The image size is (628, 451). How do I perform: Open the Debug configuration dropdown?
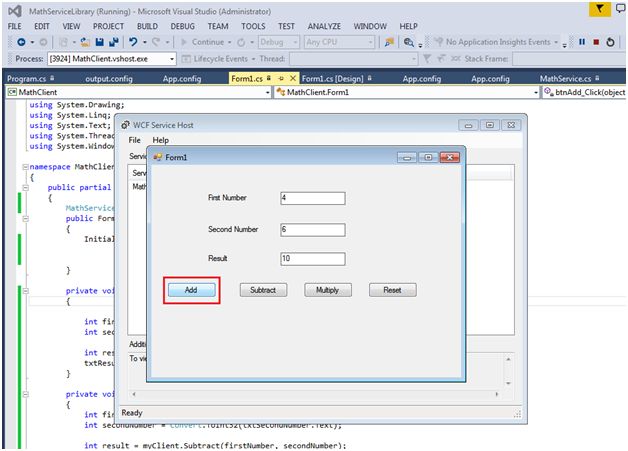point(279,42)
